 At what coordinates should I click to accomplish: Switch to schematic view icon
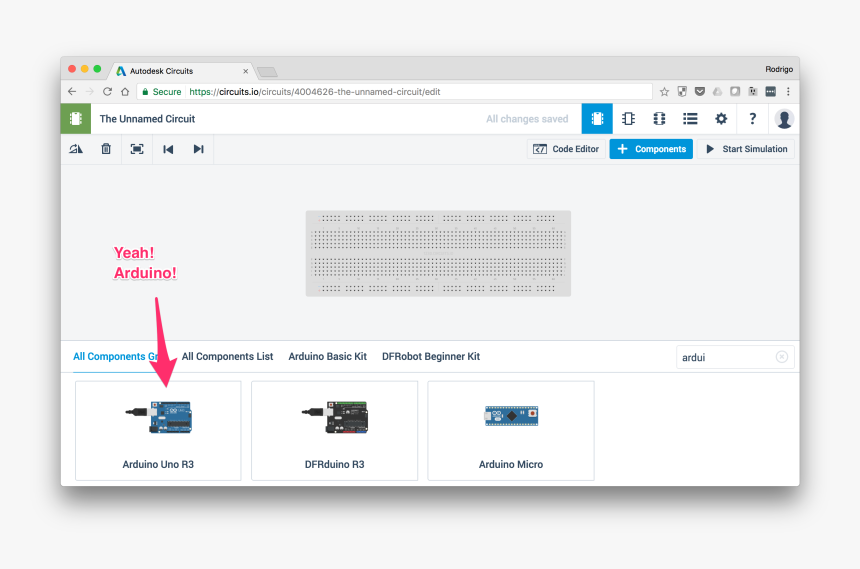(x=628, y=119)
